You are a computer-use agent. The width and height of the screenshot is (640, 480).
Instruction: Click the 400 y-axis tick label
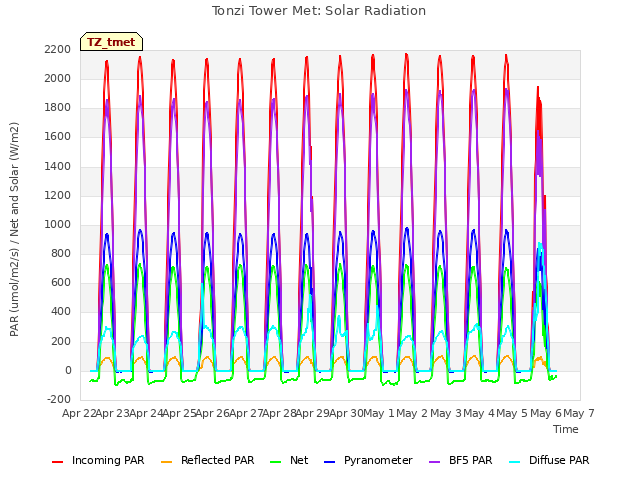pyautogui.click(x=61, y=312)
